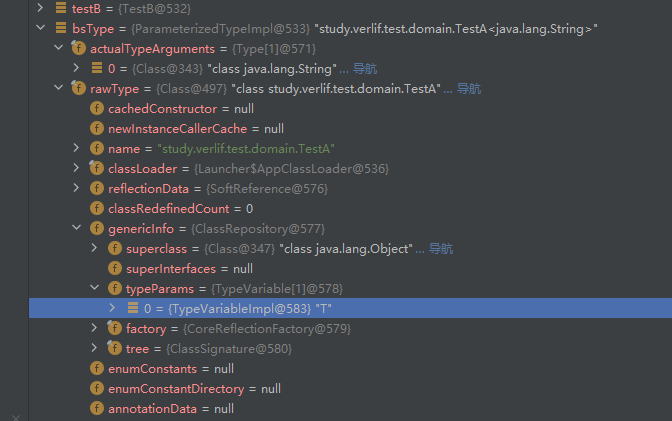Image resolution: width=672 pixels, height=421 pixels.
Task: Collapse the genericInfo node
Action: [76, 228]
